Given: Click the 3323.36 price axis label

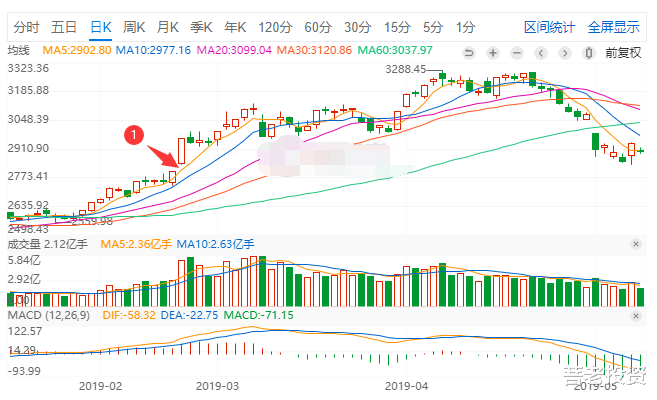Looking at the screenshot, I should point(28,68).
